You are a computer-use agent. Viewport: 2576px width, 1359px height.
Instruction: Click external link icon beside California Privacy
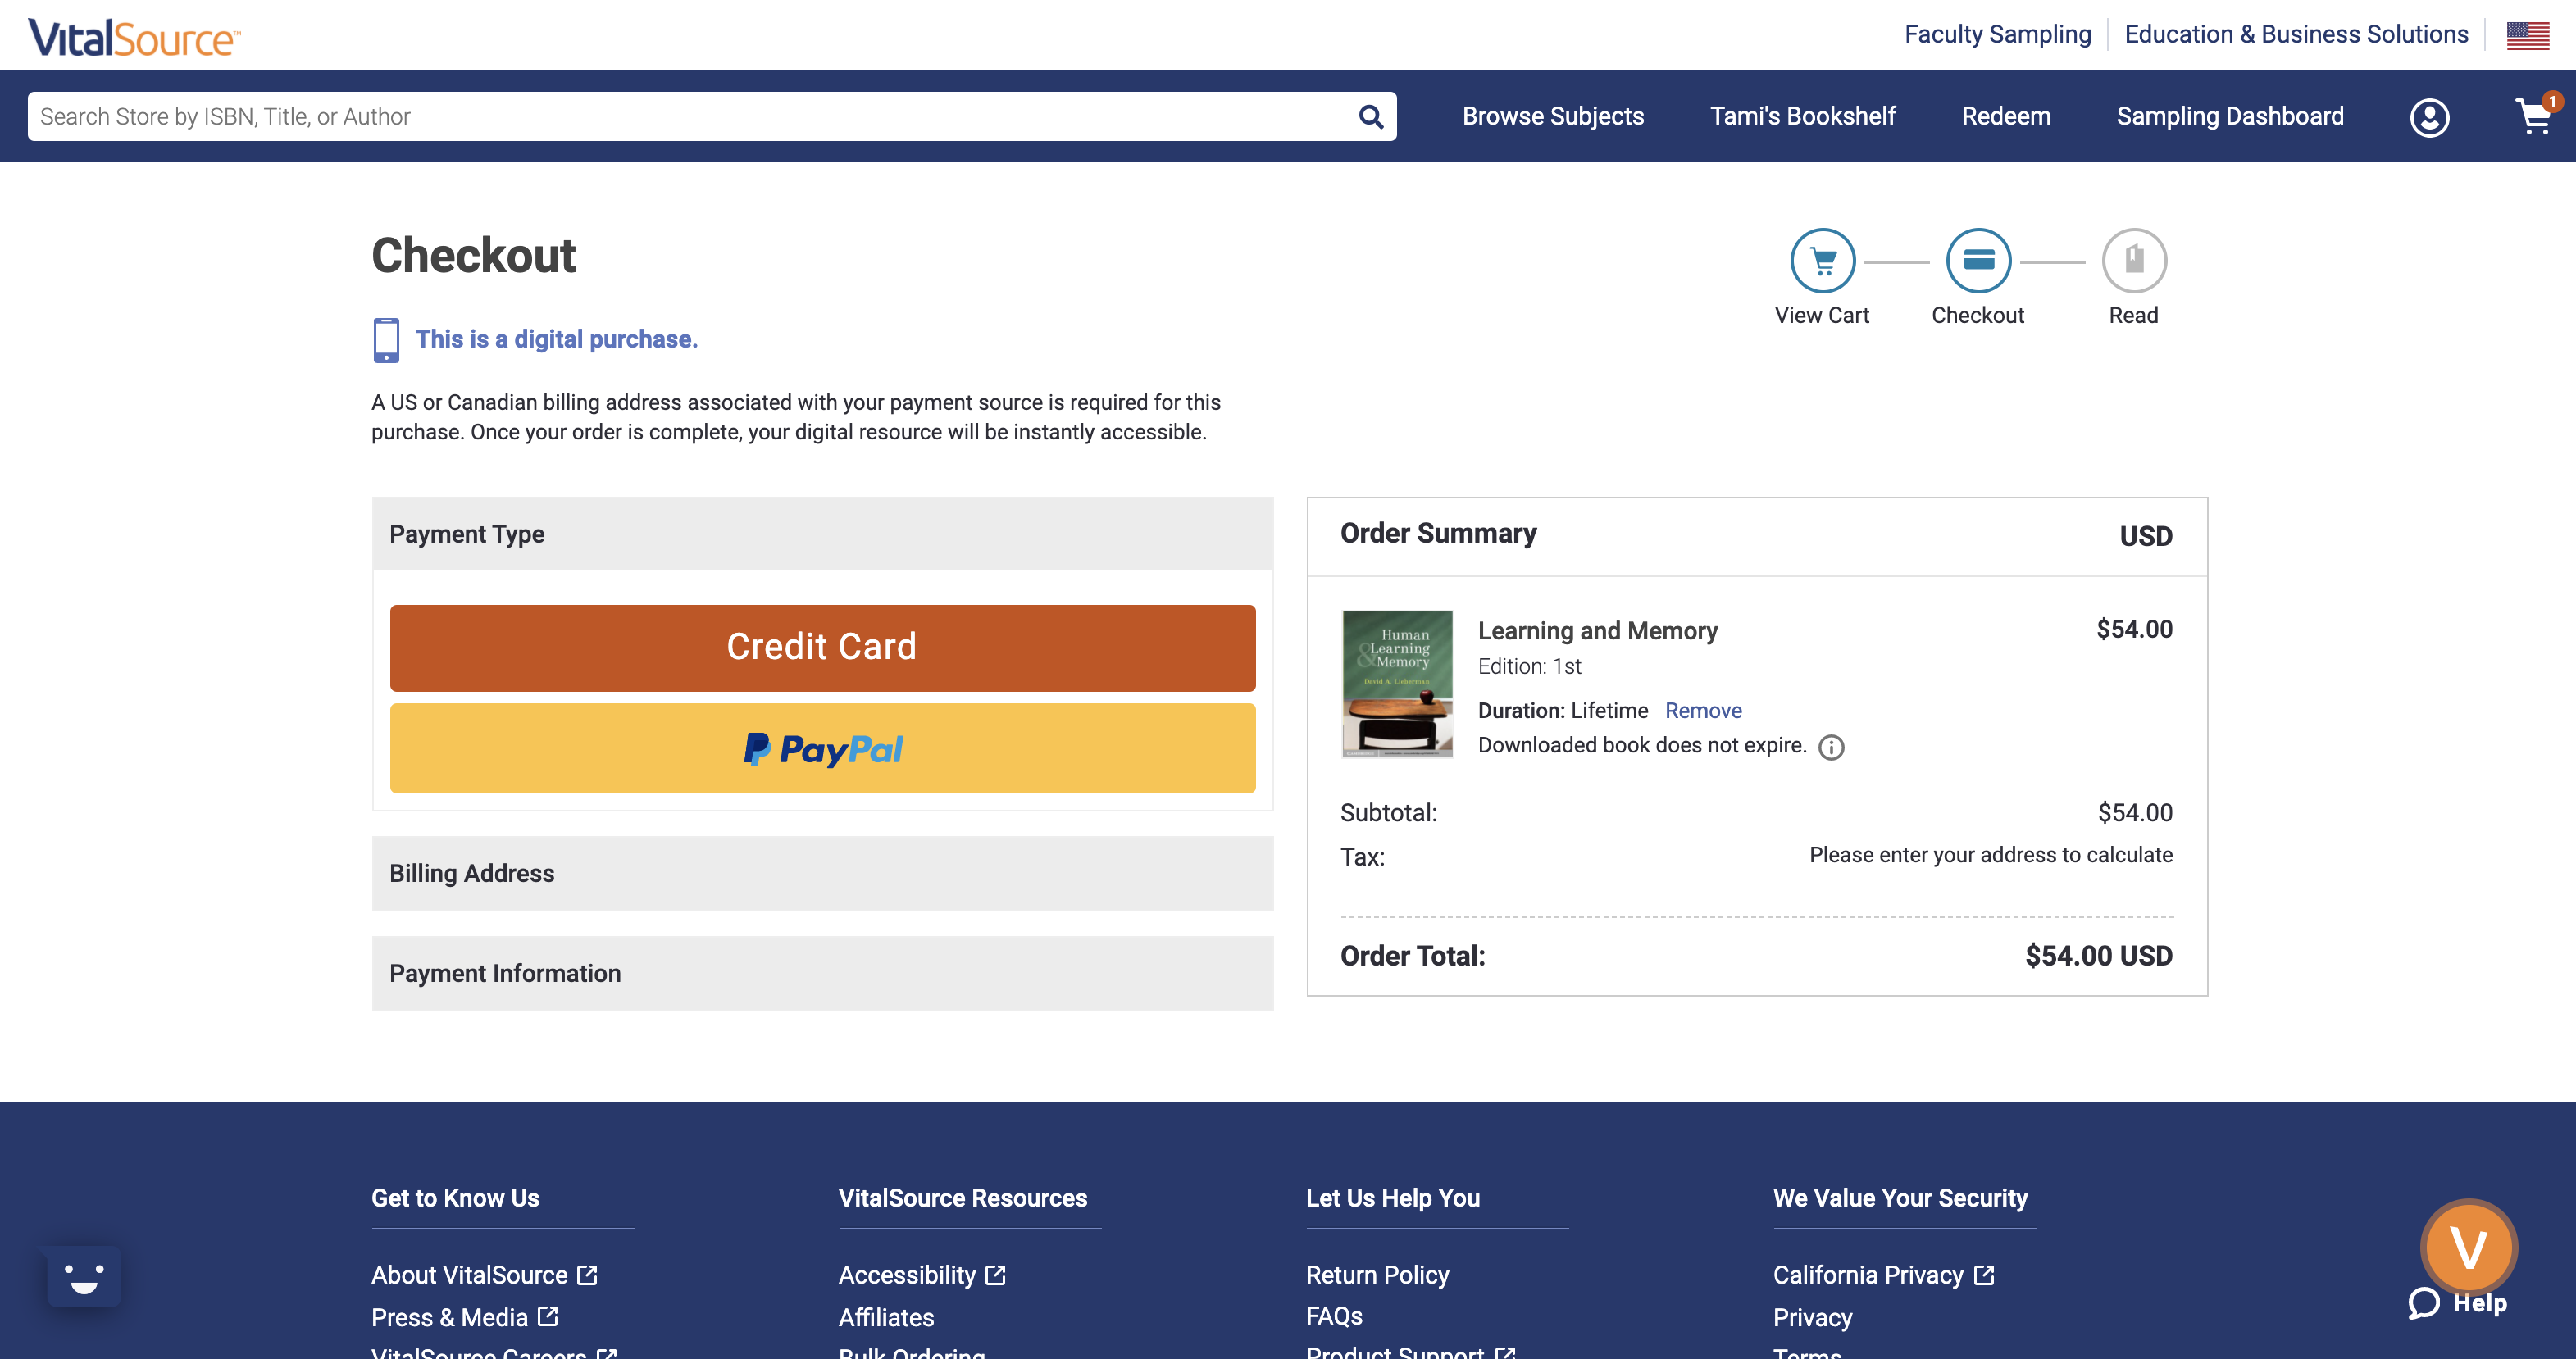pos(1984,1275)
